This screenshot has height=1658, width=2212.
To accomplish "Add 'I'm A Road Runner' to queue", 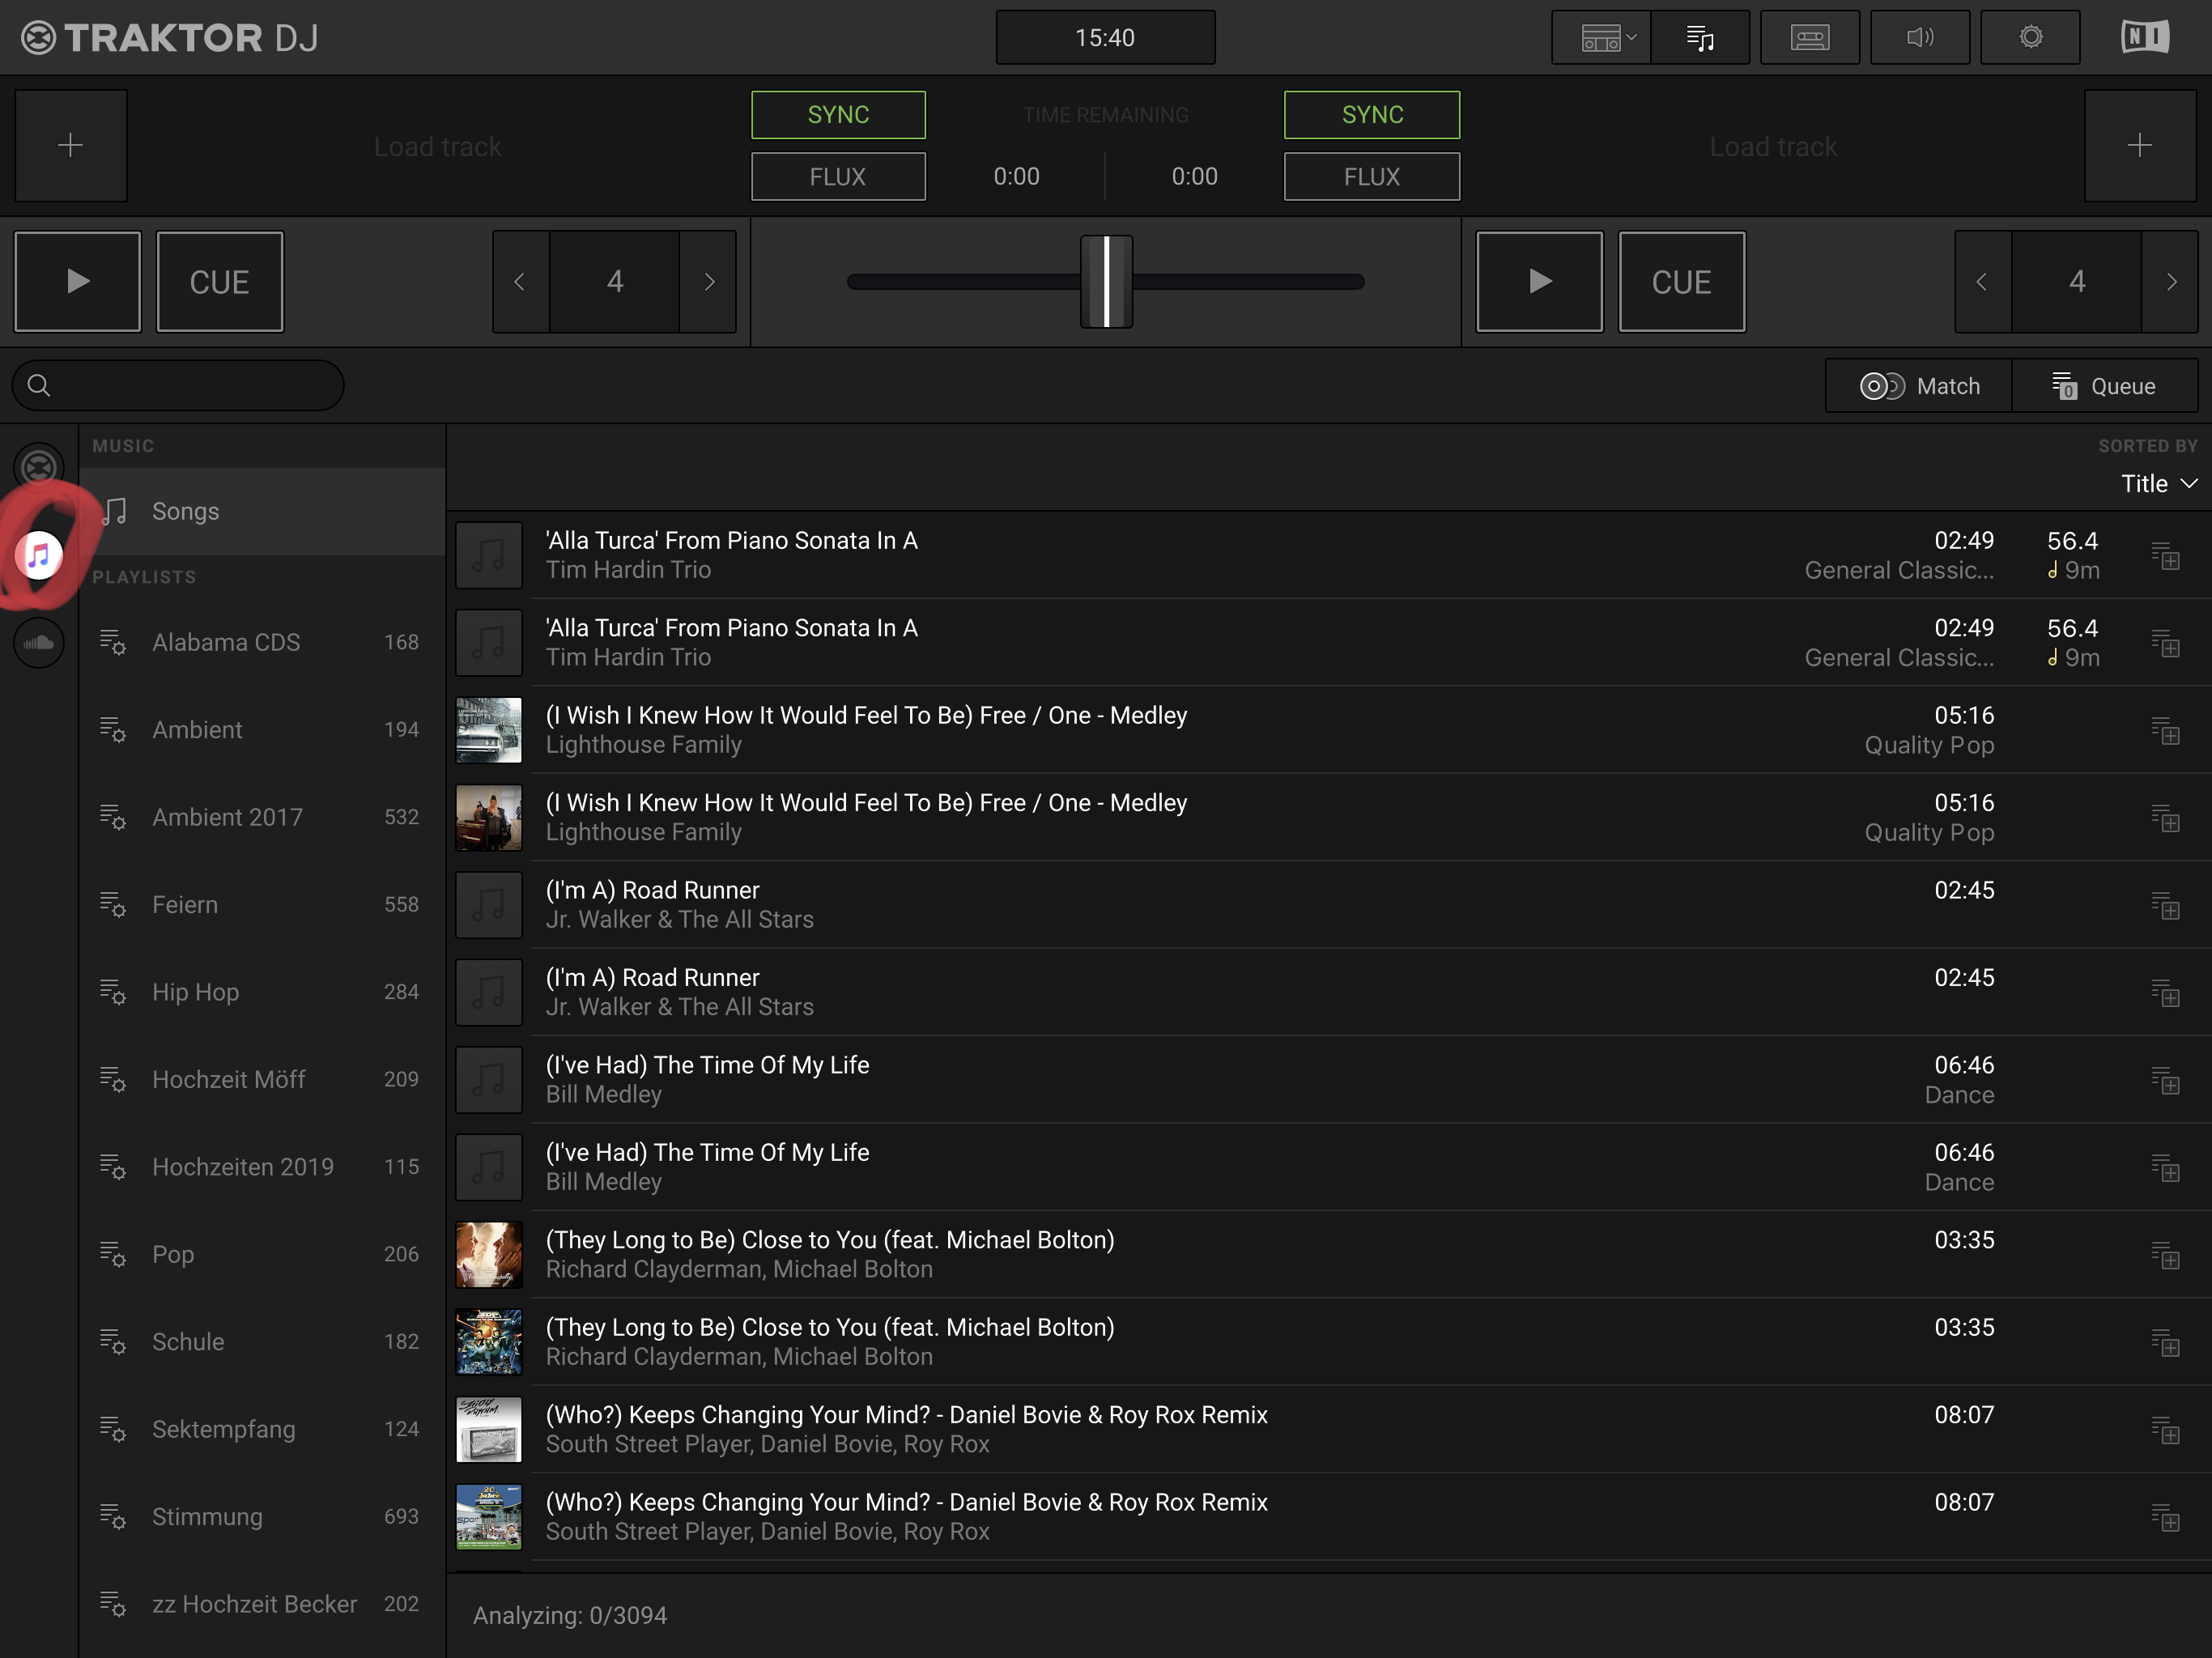I will pos(2165,906).
